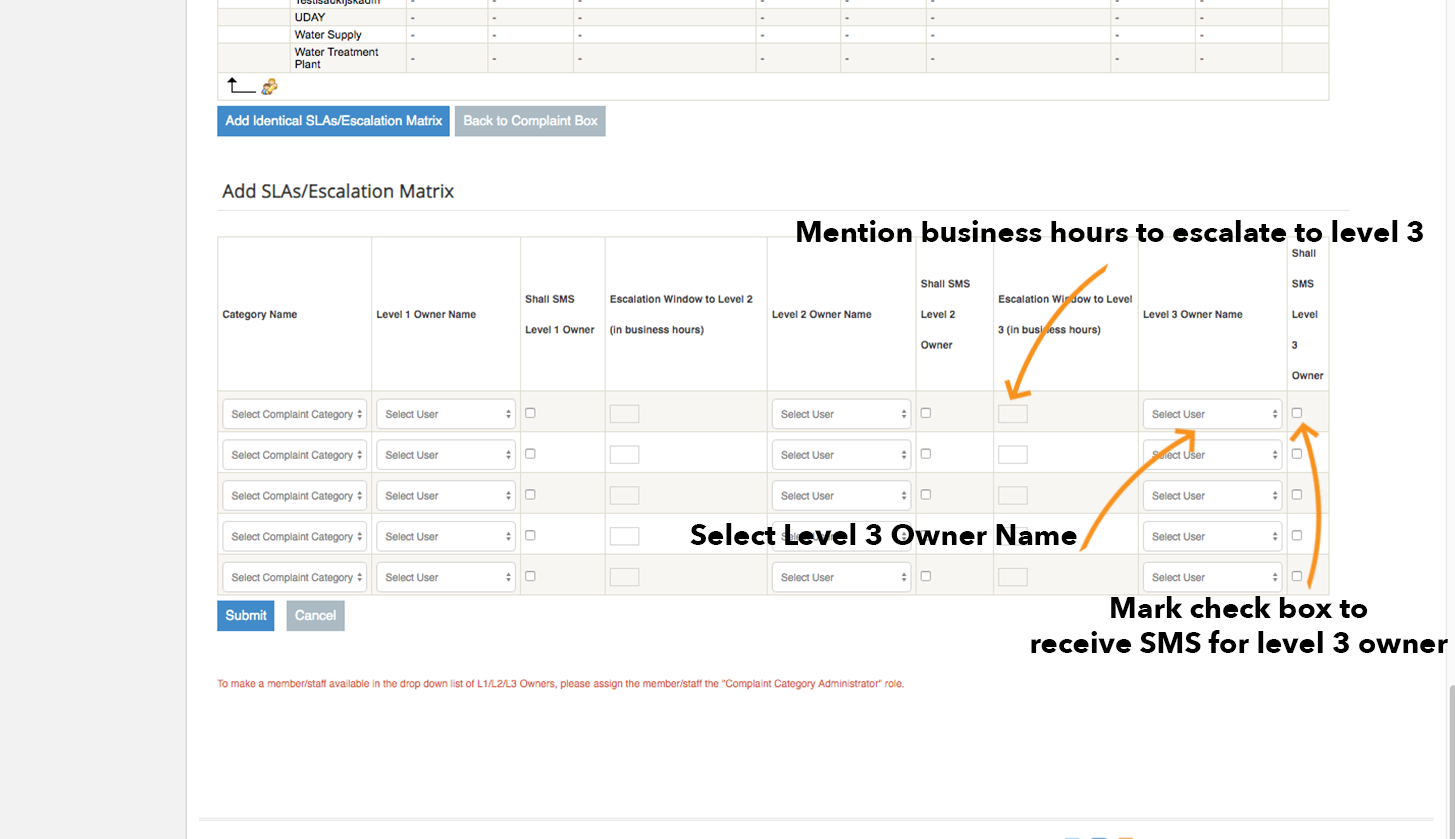Check Level 3 Owner SMS box in first row
This screenshot has width=1455, height=839.
coord(1296,411)
